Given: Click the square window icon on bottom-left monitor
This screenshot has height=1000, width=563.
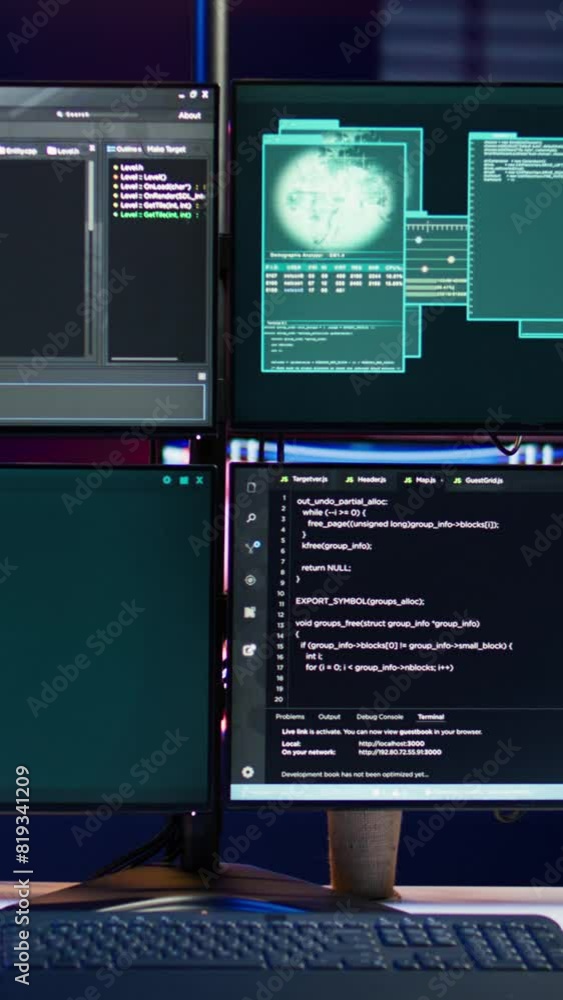Looking at the screenshot, I should [184, 480].
